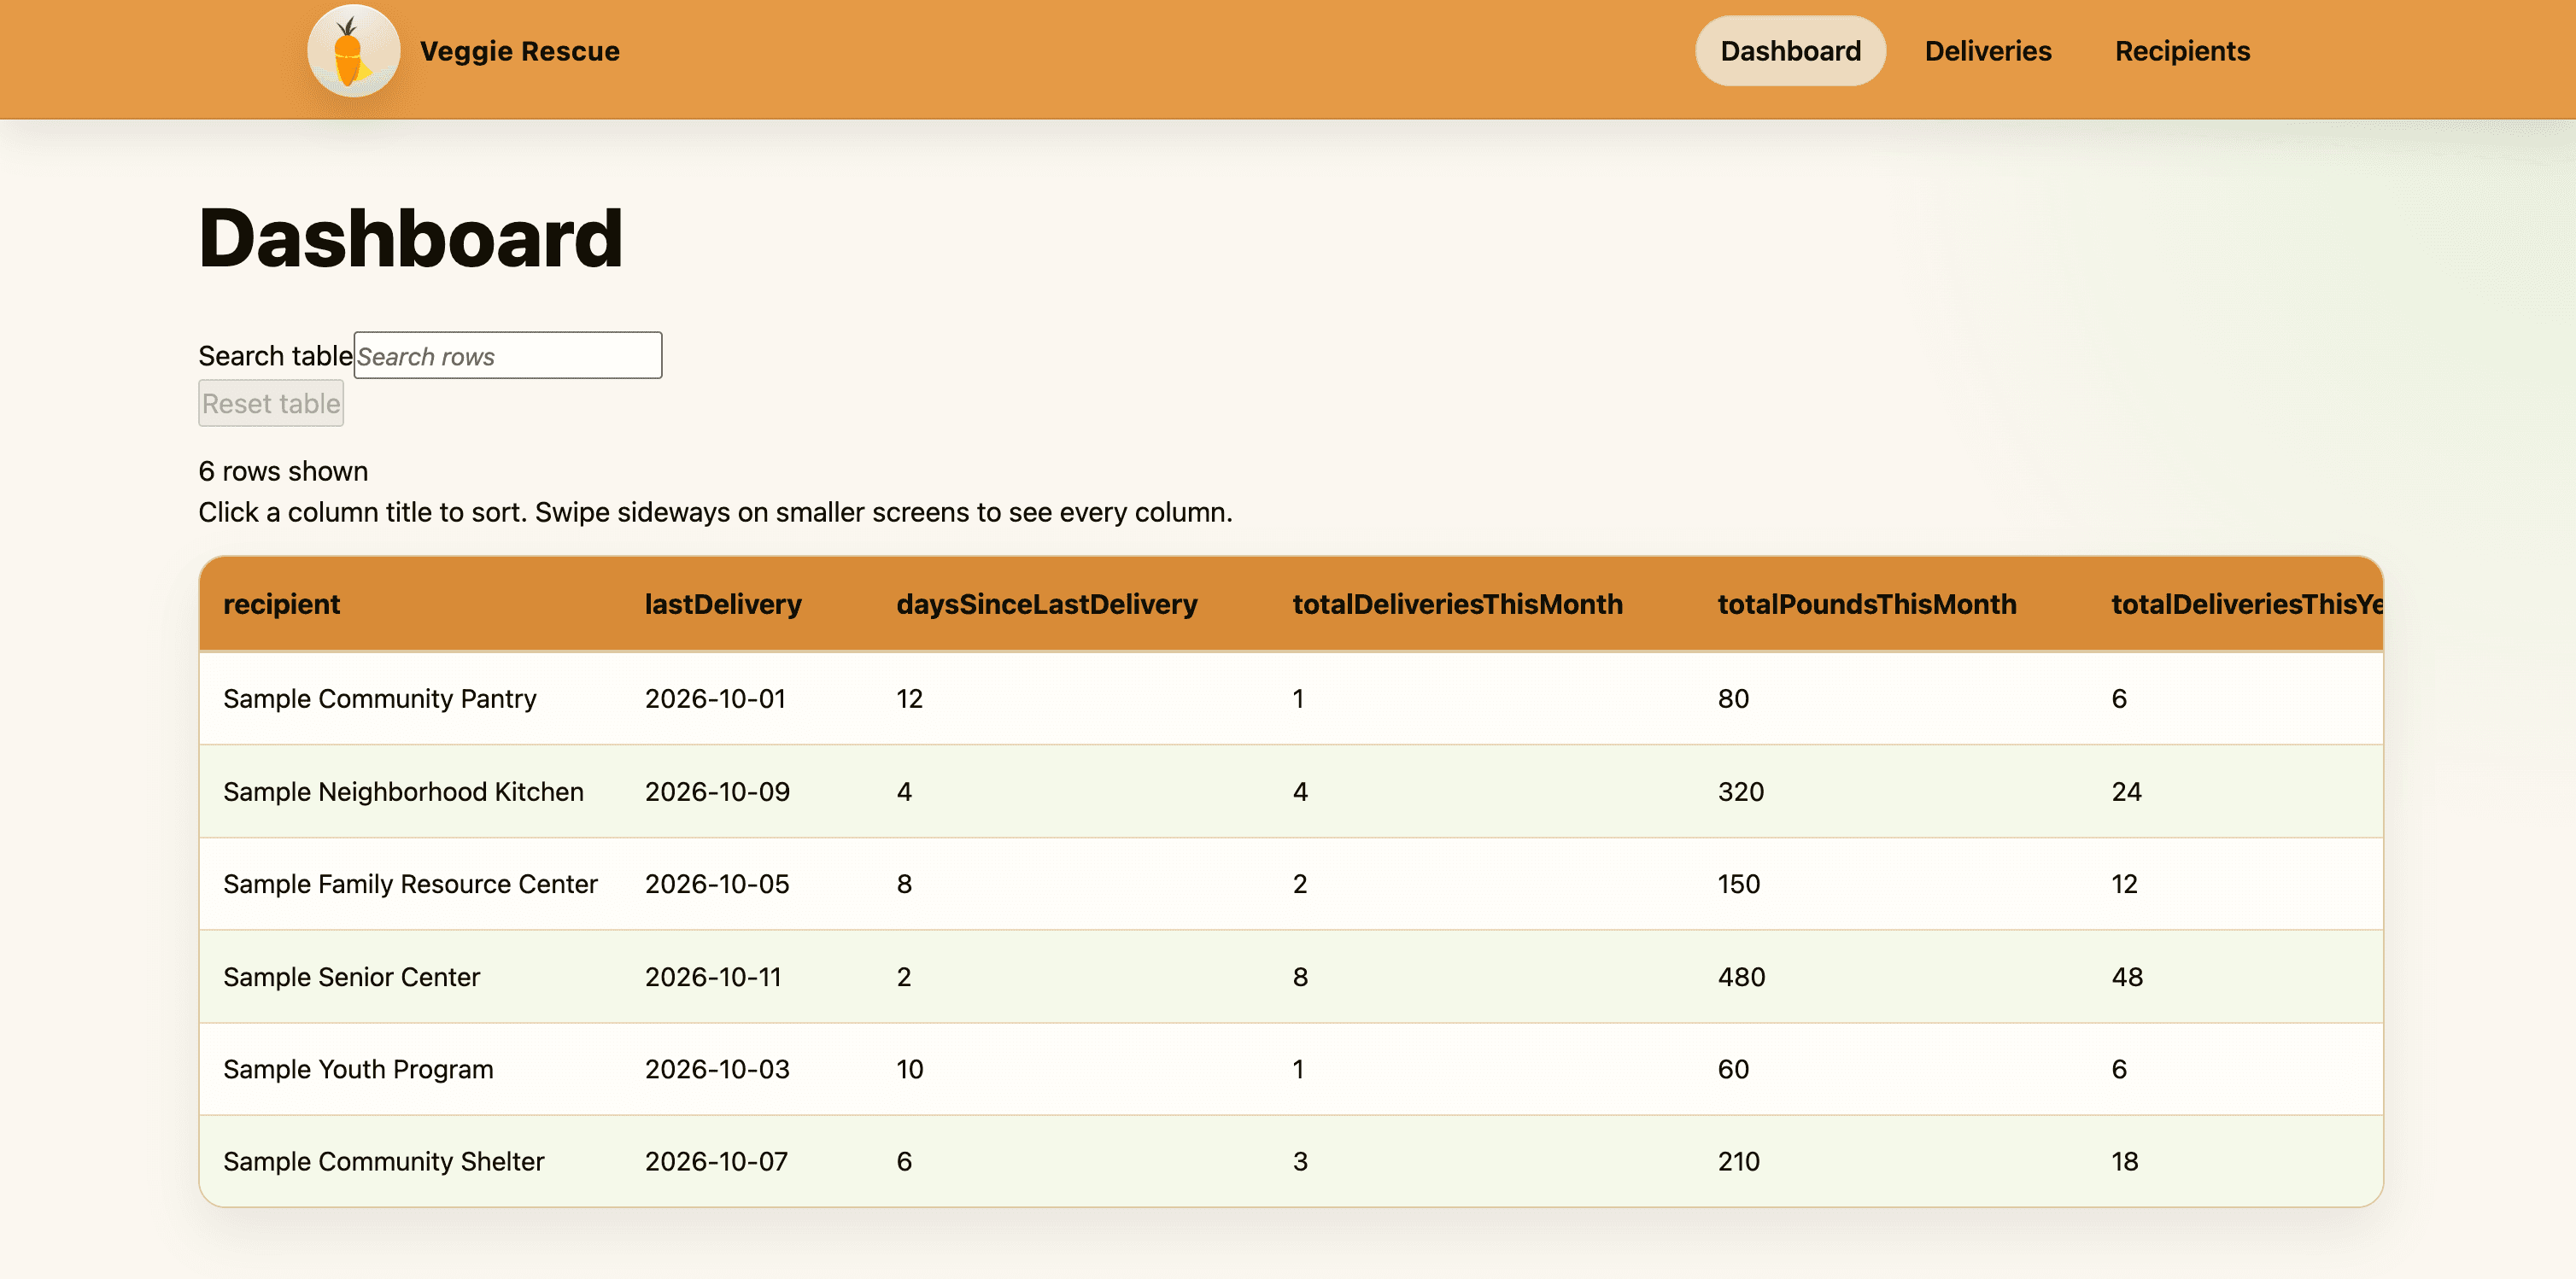Image resolution: width=2576 pixels, height=1279 pixels.
Task: Click date 2026-10-05 in table
Action: coord(717,884)
